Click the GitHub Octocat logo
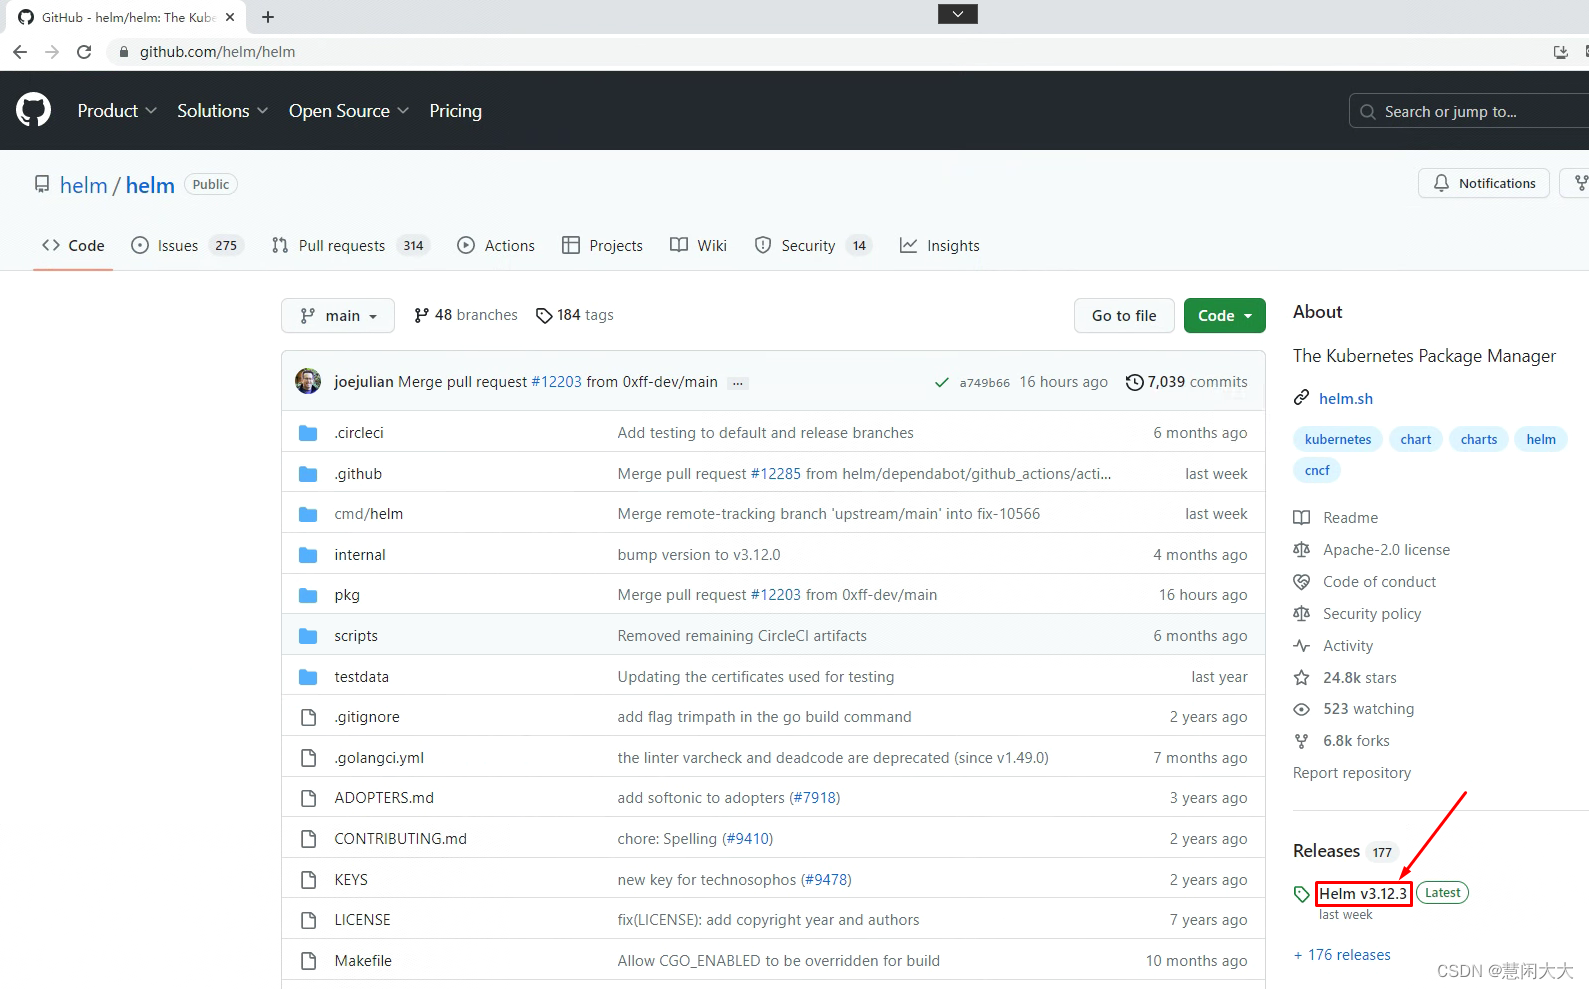This screenshot has height=989, width=1589. pos(34,110)
